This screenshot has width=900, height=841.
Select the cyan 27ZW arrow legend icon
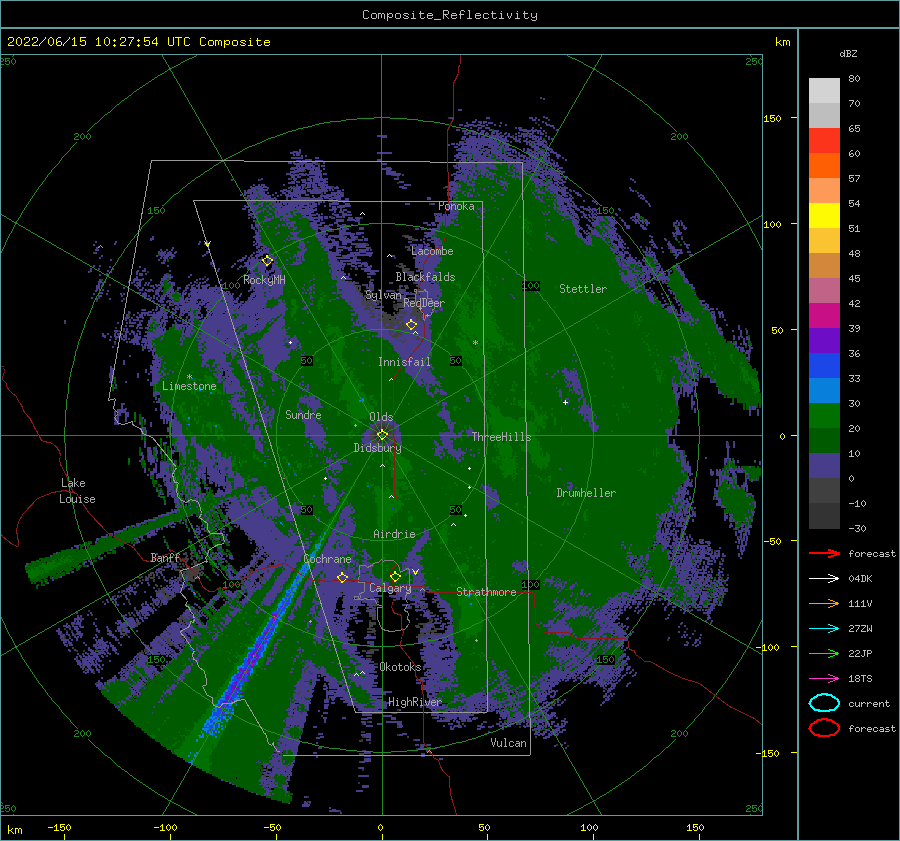824,629
